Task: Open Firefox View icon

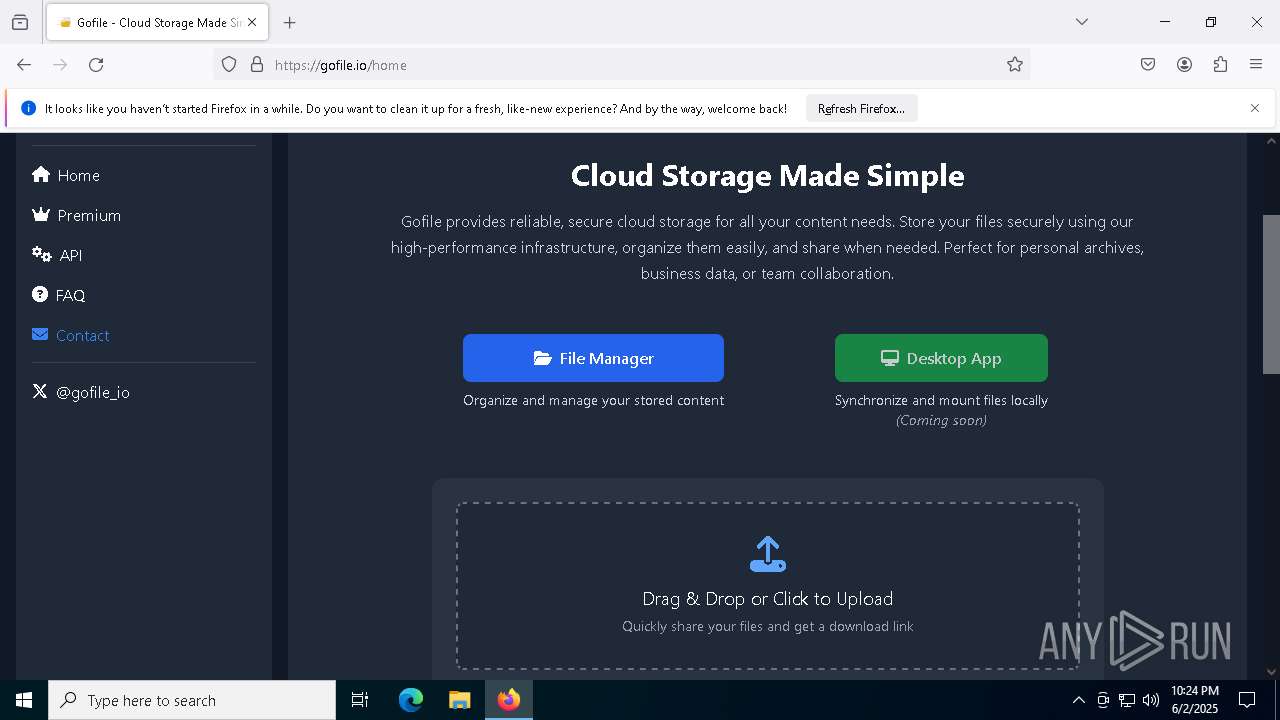Action: pyautogui.click(x=20, y=22)
